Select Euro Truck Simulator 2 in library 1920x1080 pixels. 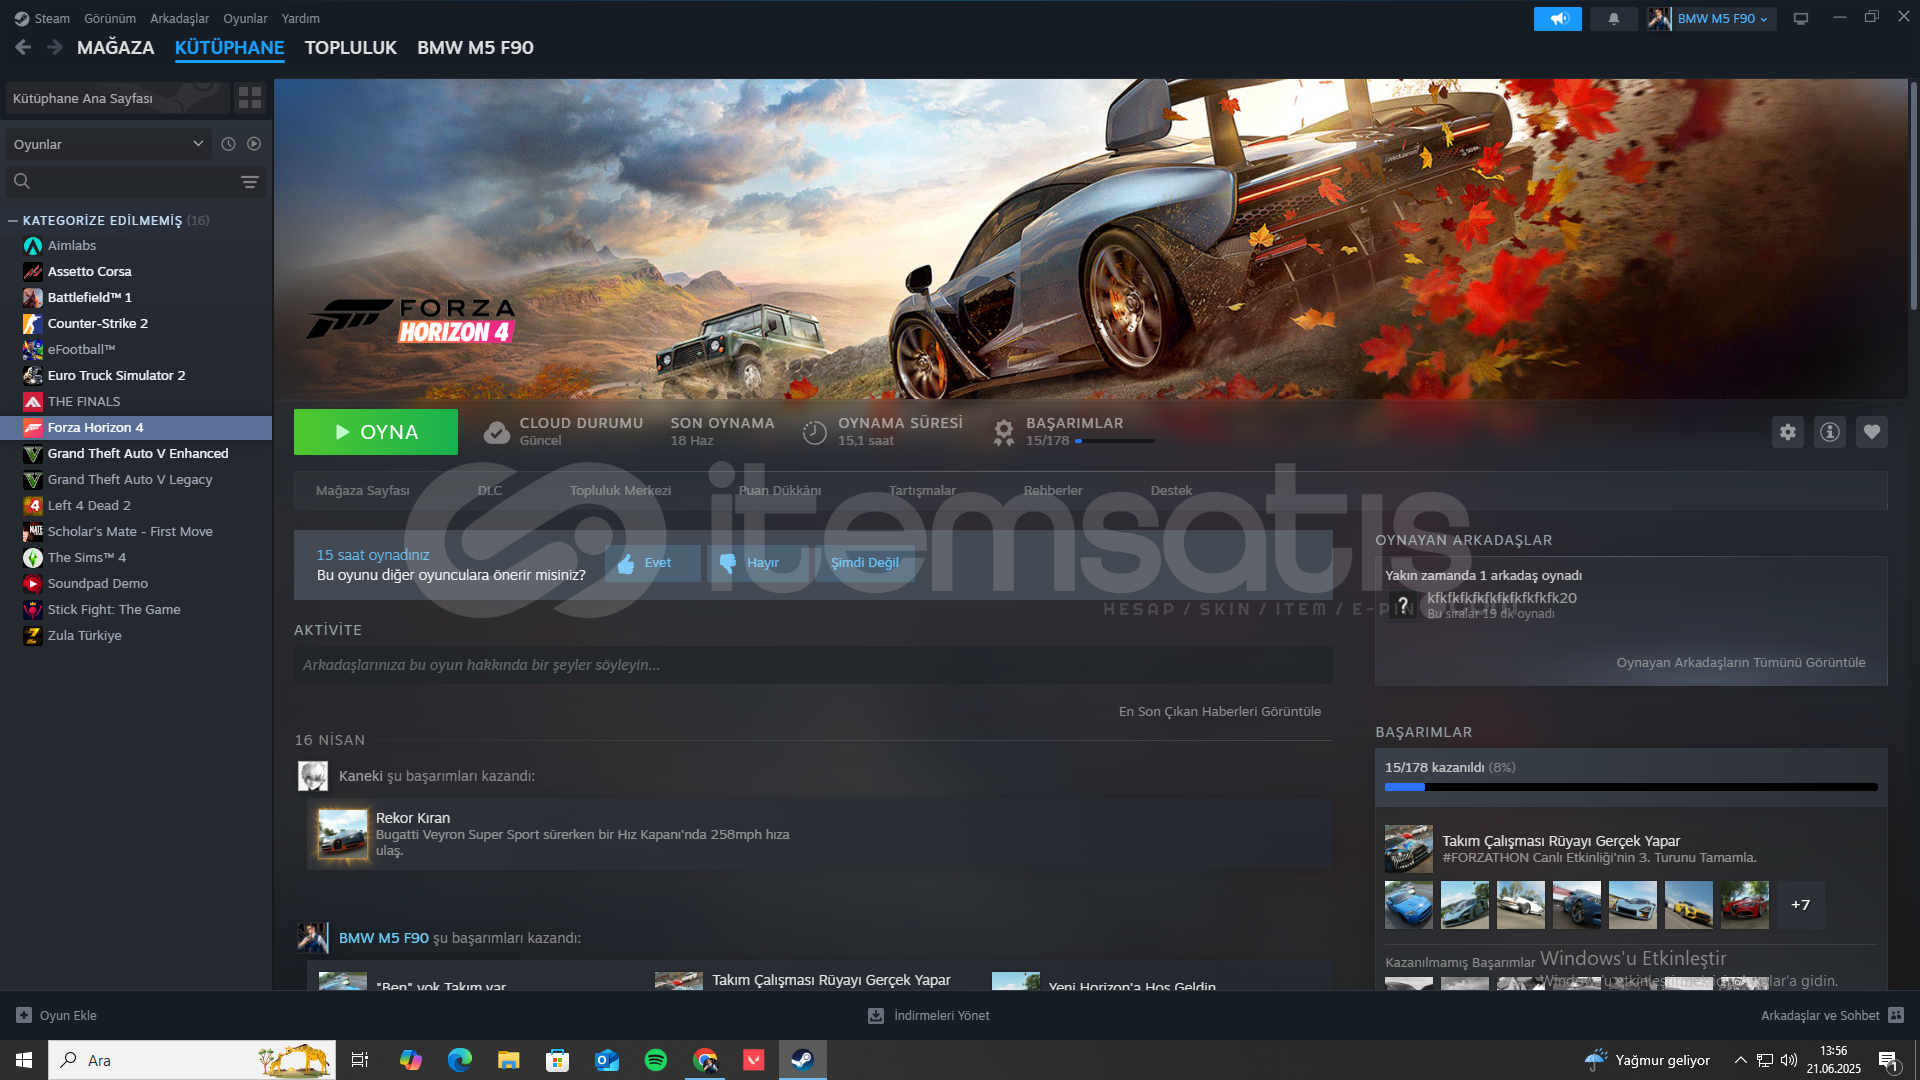click(x=116, y=376)
